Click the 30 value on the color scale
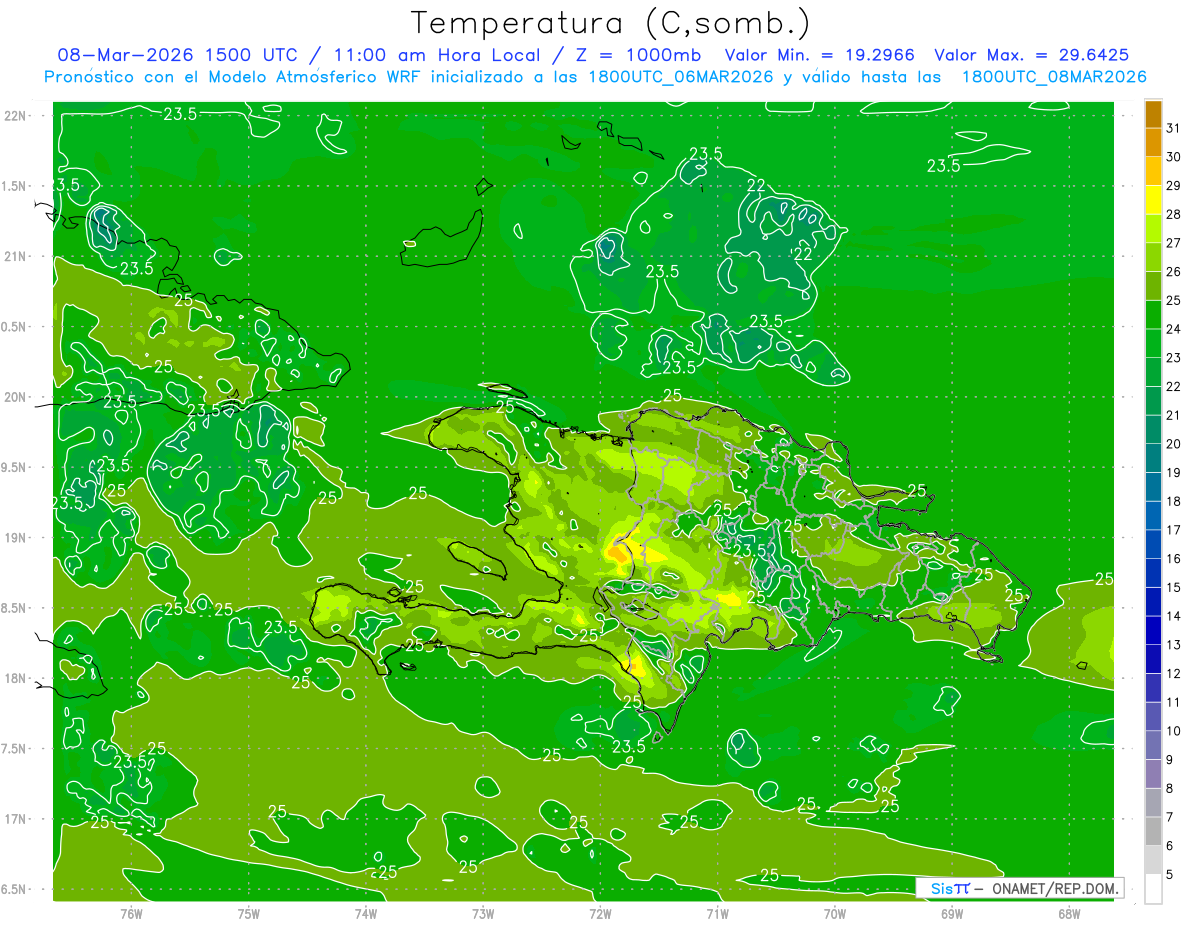This screenshot has height=927, width=1200. [x=1173, y=157]
